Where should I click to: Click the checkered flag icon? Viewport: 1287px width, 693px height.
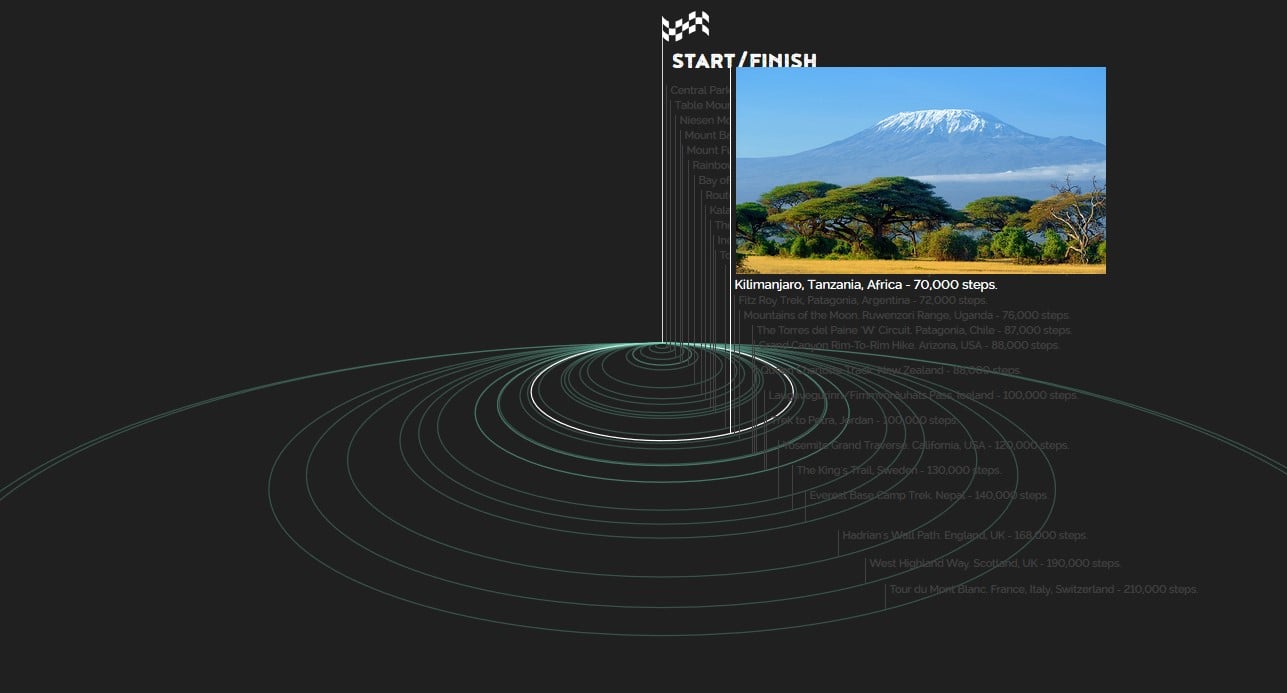coord(686,25)
